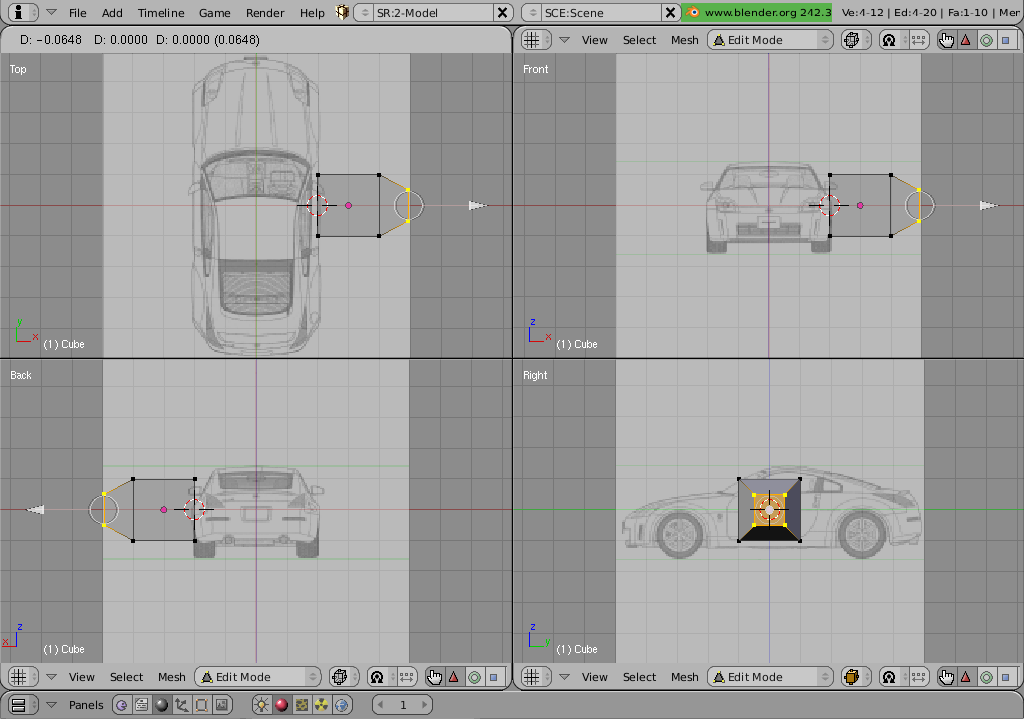Open solid draw type selector below Right view
Image resolution: width=1024 pixels, height=719 pixels.
[x=856, y=677]
